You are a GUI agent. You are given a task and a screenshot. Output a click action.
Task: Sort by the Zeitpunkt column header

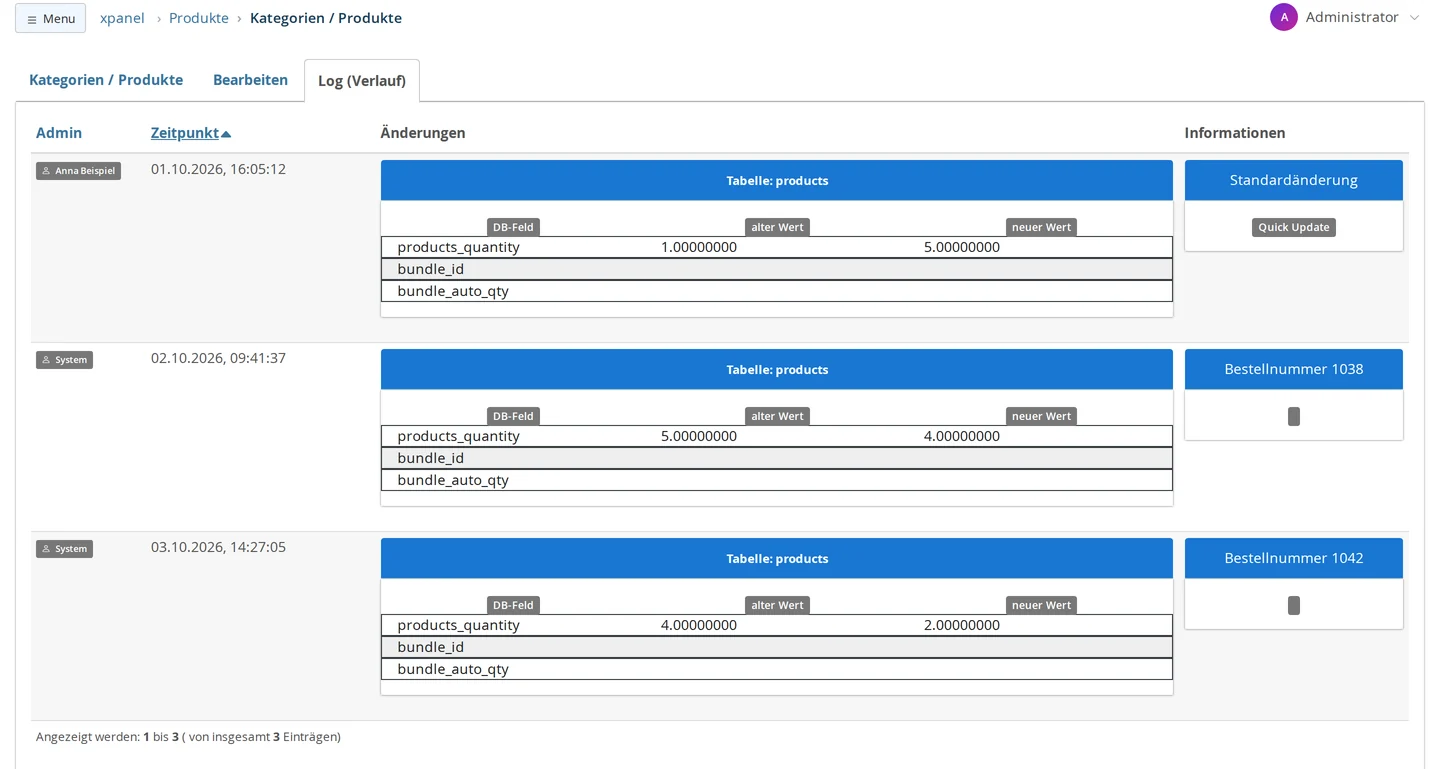click(185, 133)
